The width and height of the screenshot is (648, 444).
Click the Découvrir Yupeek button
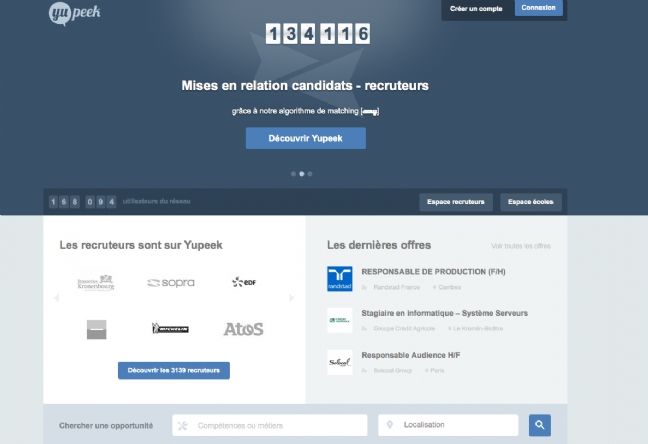point(305,138)
